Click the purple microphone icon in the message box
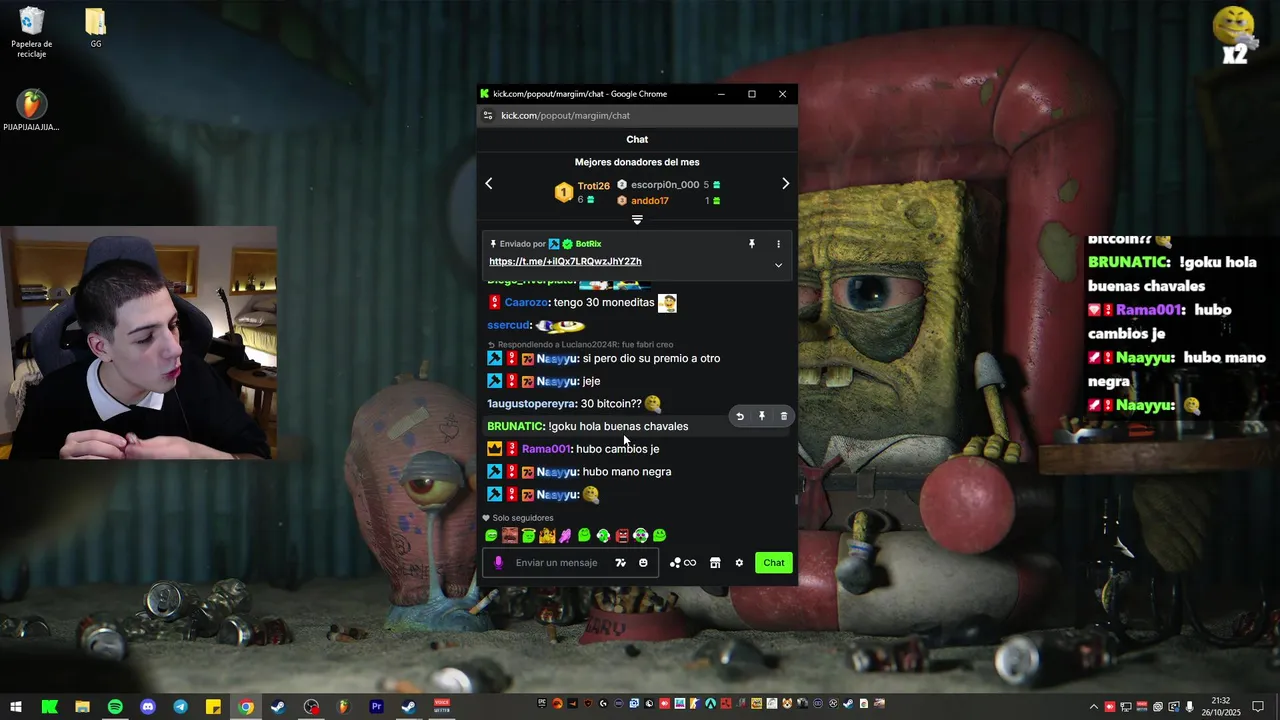Screen dimensions: 1280x720 click(499, 563)
